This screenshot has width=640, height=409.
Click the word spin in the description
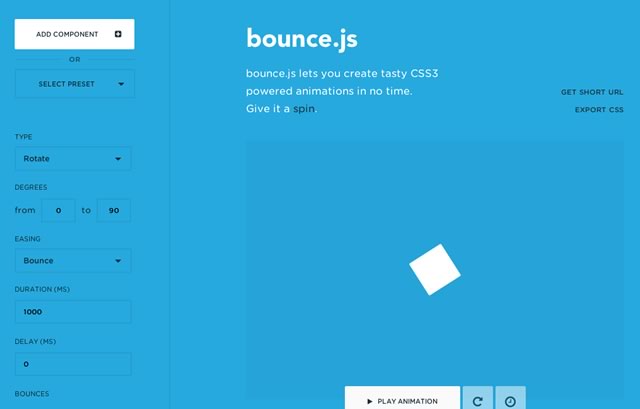click(304, 109)
